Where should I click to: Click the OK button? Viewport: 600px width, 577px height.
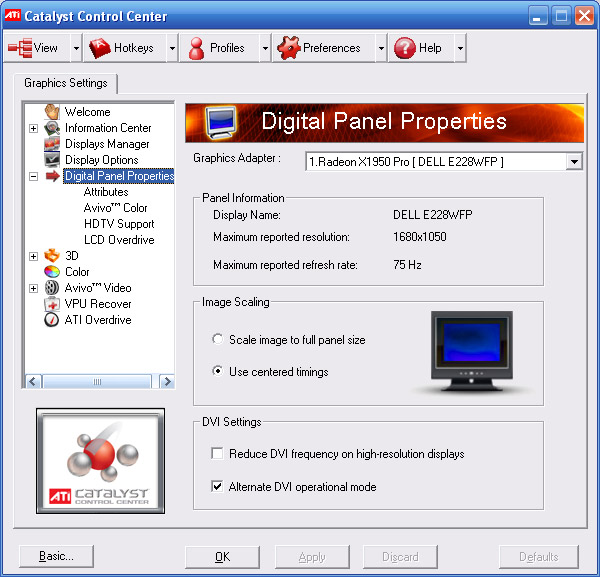pos(222,557)
